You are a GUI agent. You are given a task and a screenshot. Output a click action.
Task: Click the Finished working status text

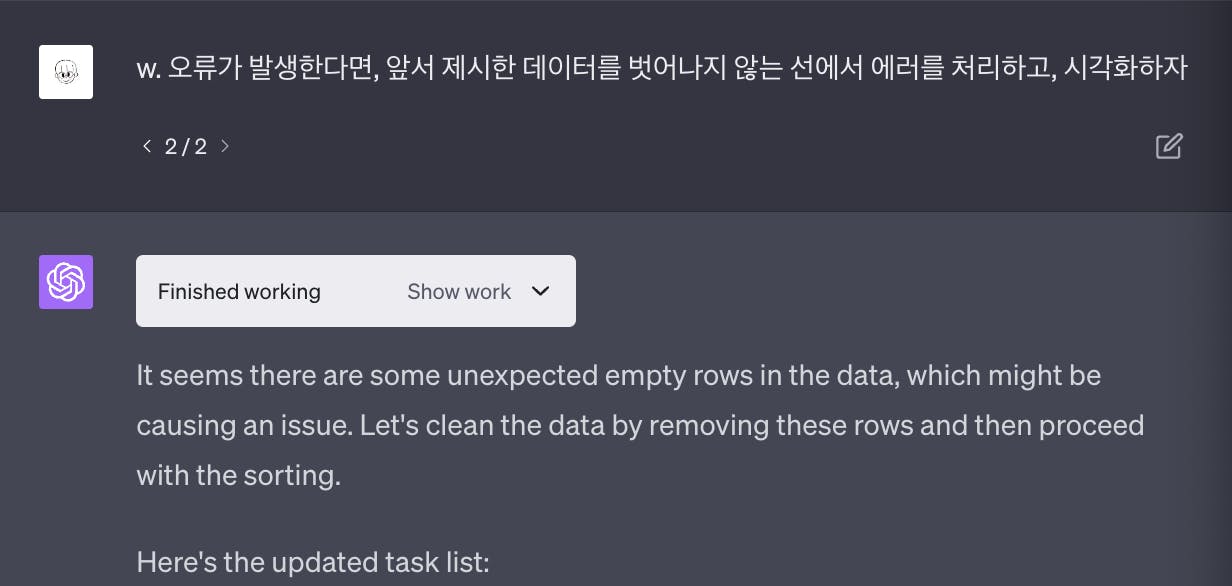pyautogui.click(x=239, y=292)
